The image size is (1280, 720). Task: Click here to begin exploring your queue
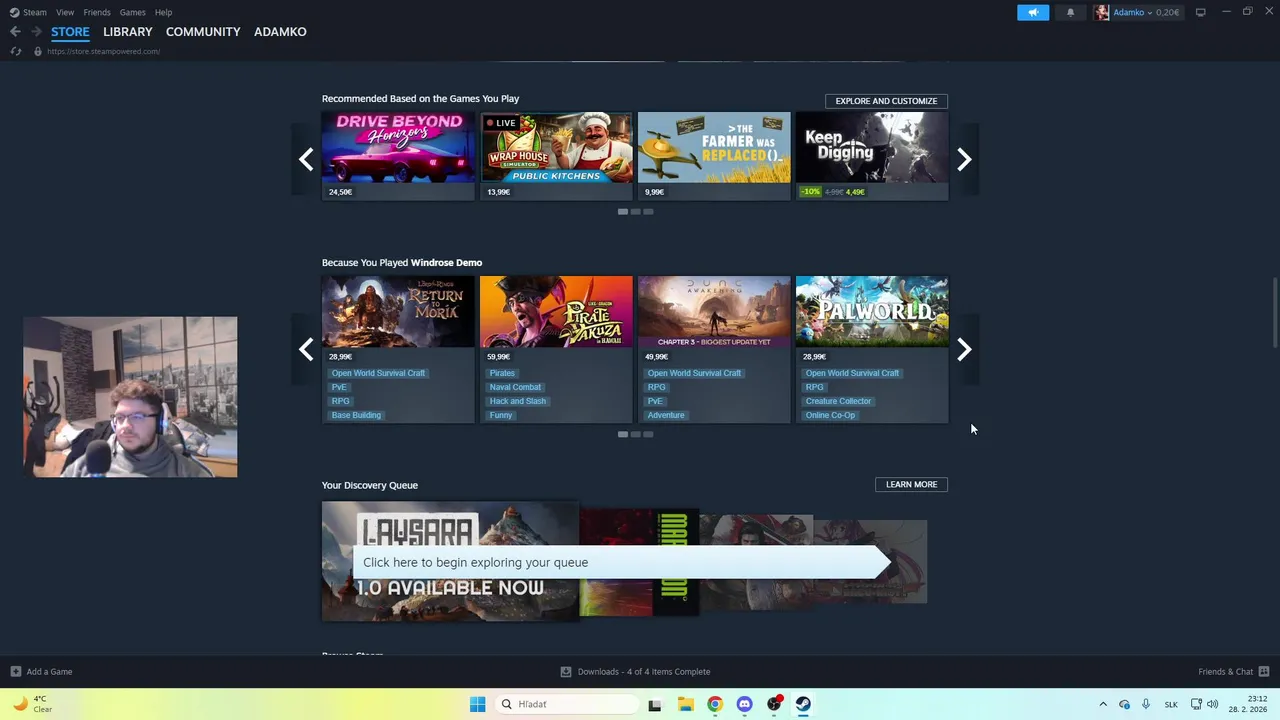[x=620, y=562]
